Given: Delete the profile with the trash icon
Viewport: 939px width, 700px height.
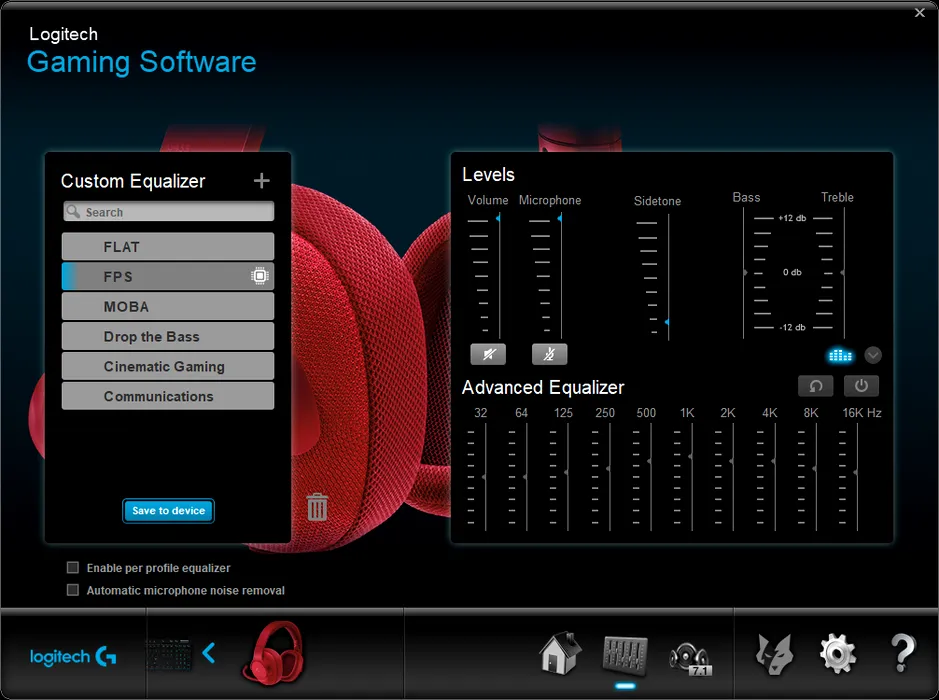Looking at the screenshot, I should [x=317, y=507].
